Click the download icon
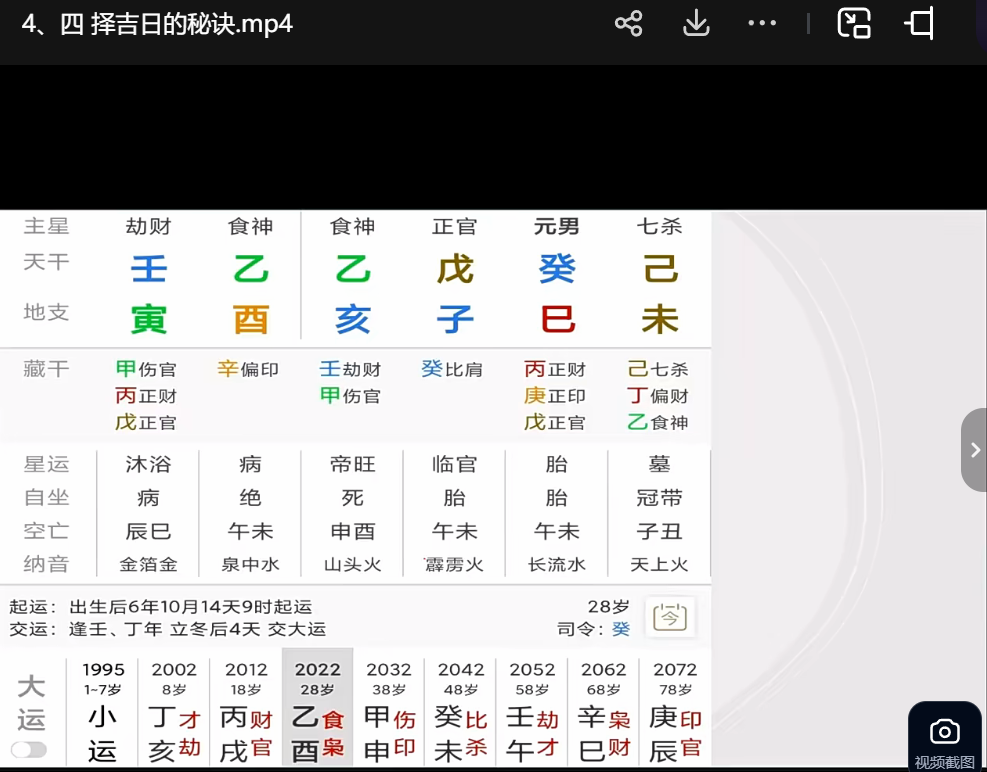 pos(696,24)
